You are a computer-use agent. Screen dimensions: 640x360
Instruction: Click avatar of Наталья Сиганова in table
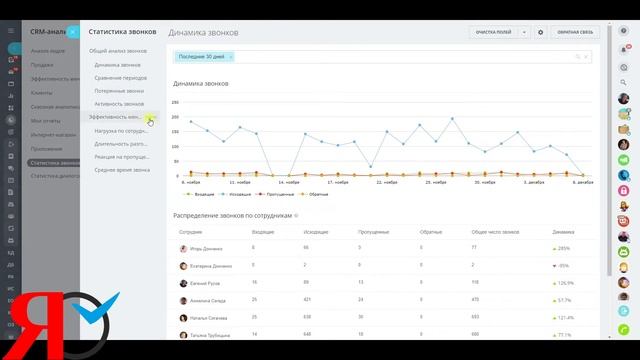click(x=183, y=318)
